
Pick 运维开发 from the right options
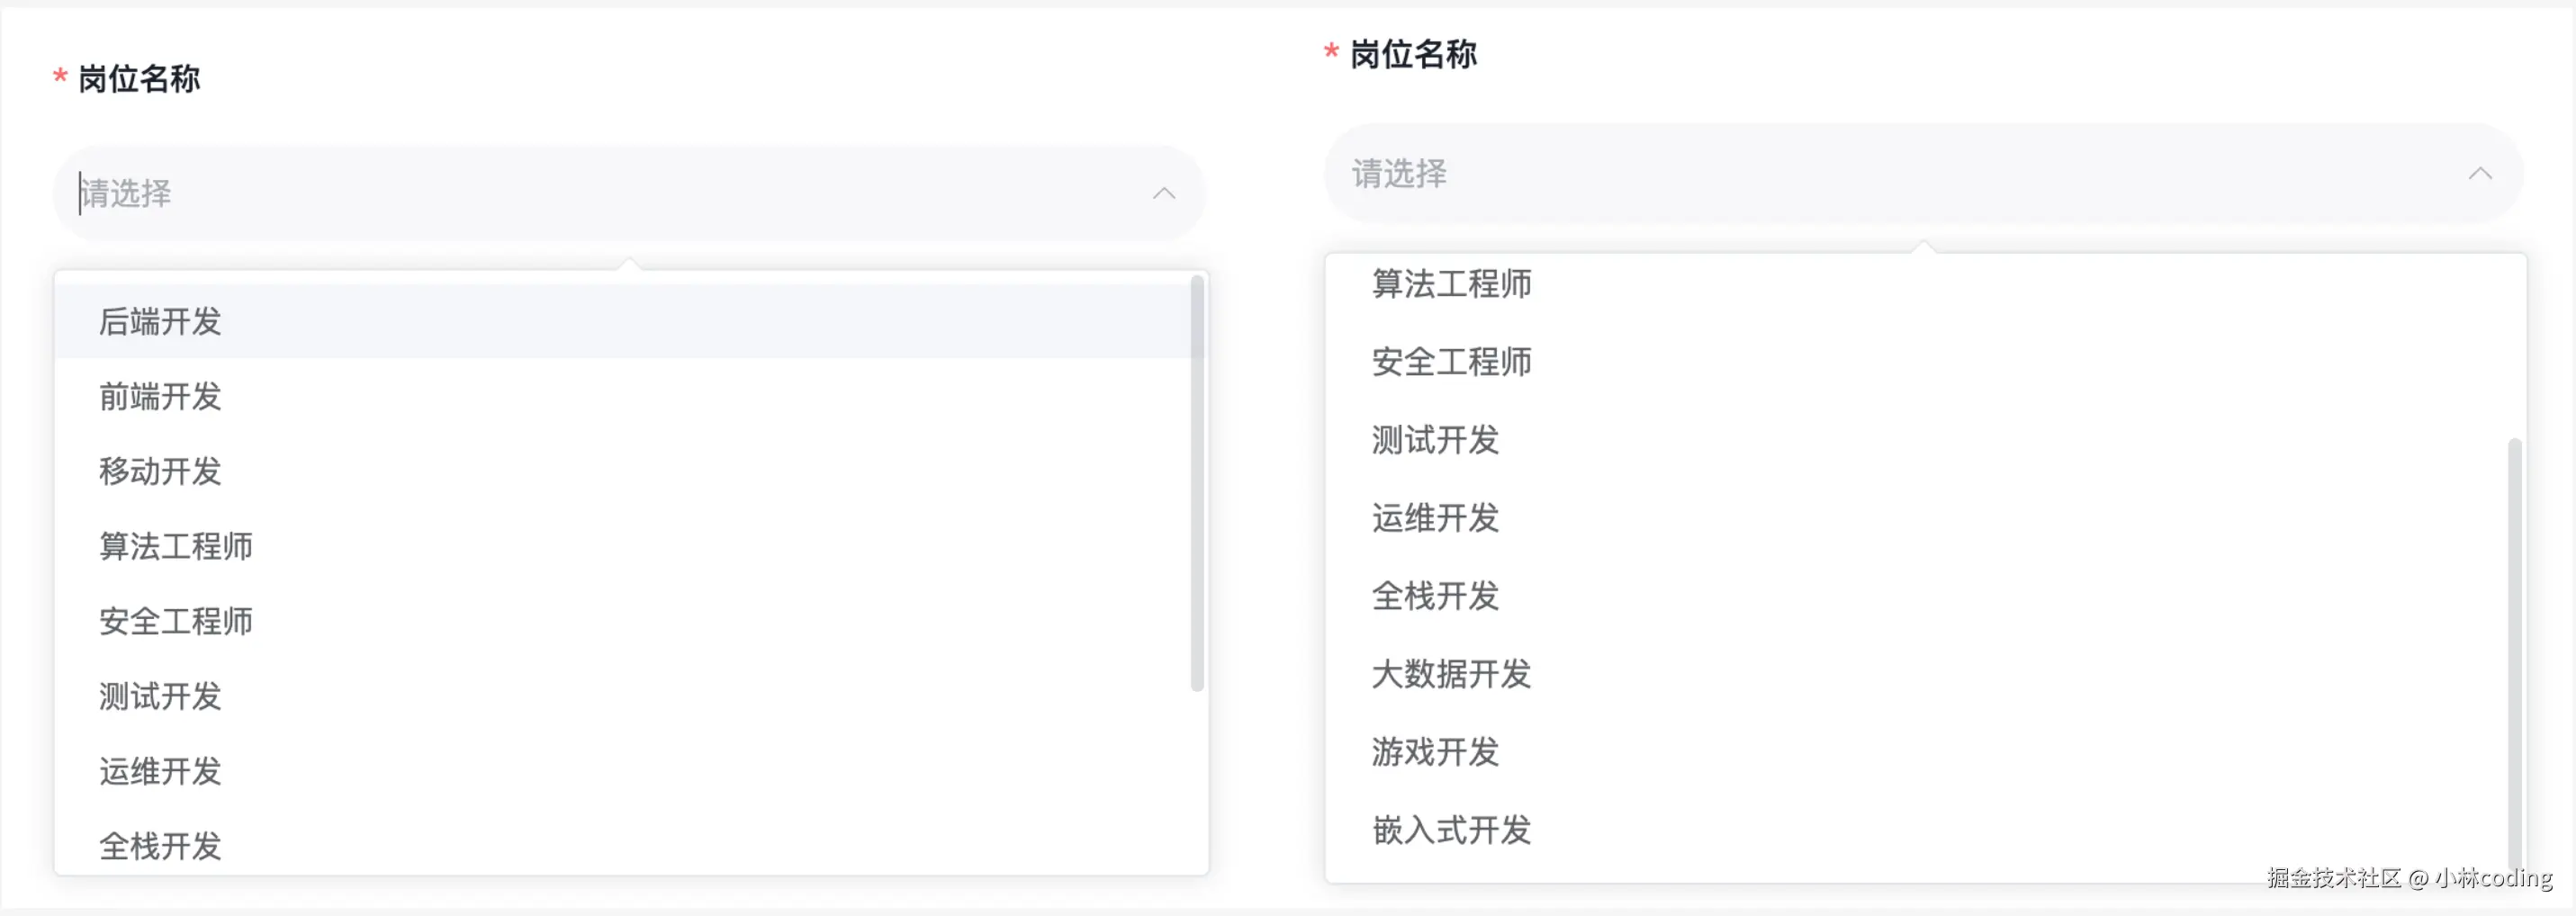click(x=1434, y=518)
